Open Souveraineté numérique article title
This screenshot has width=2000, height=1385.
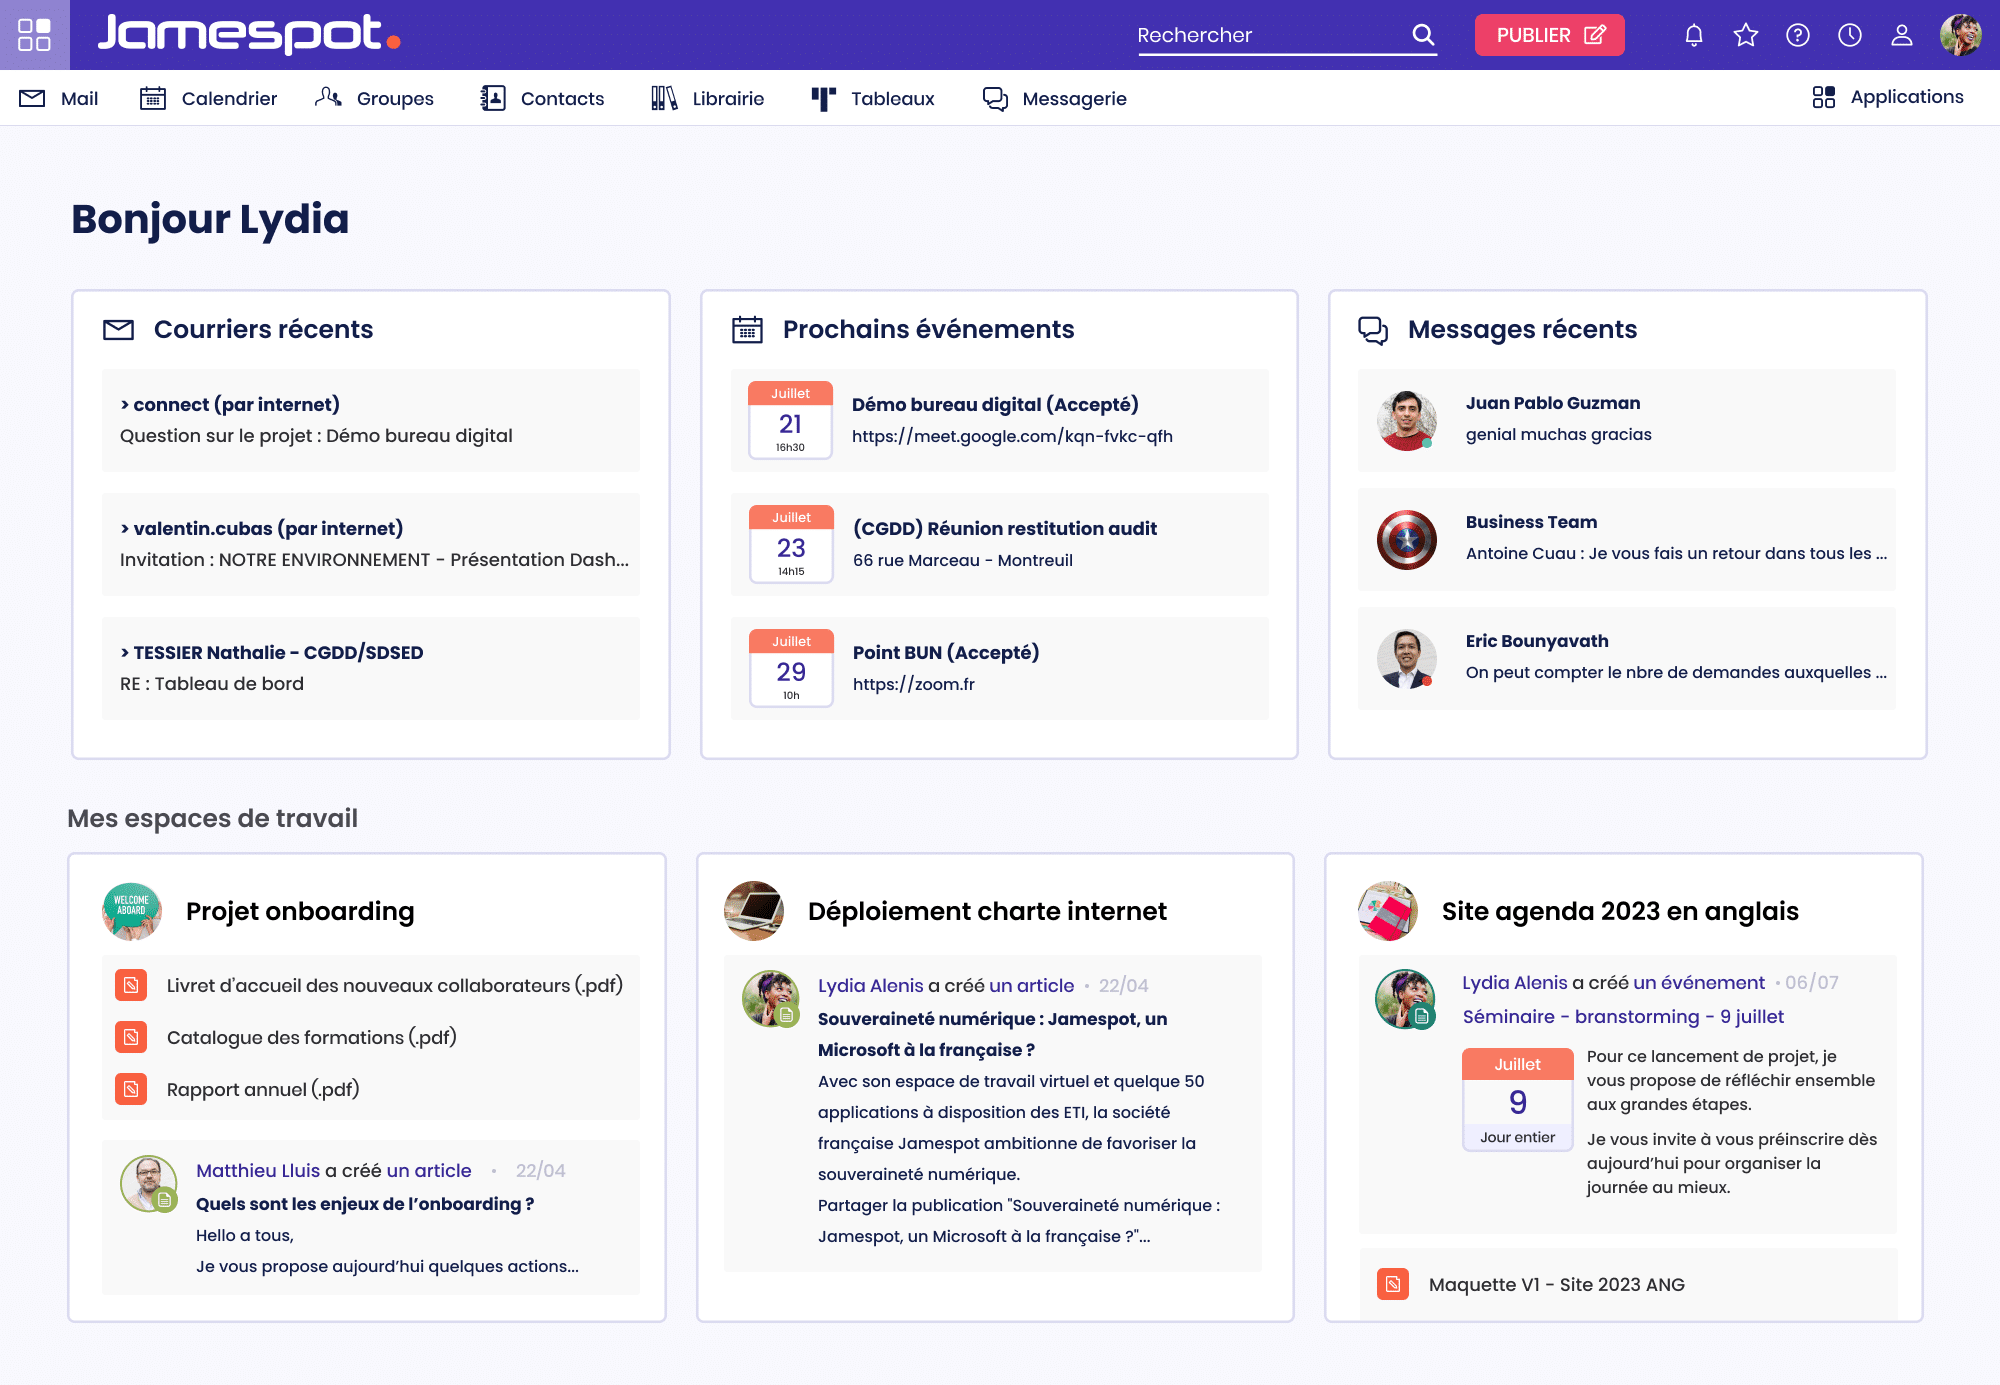point(993,1034)
